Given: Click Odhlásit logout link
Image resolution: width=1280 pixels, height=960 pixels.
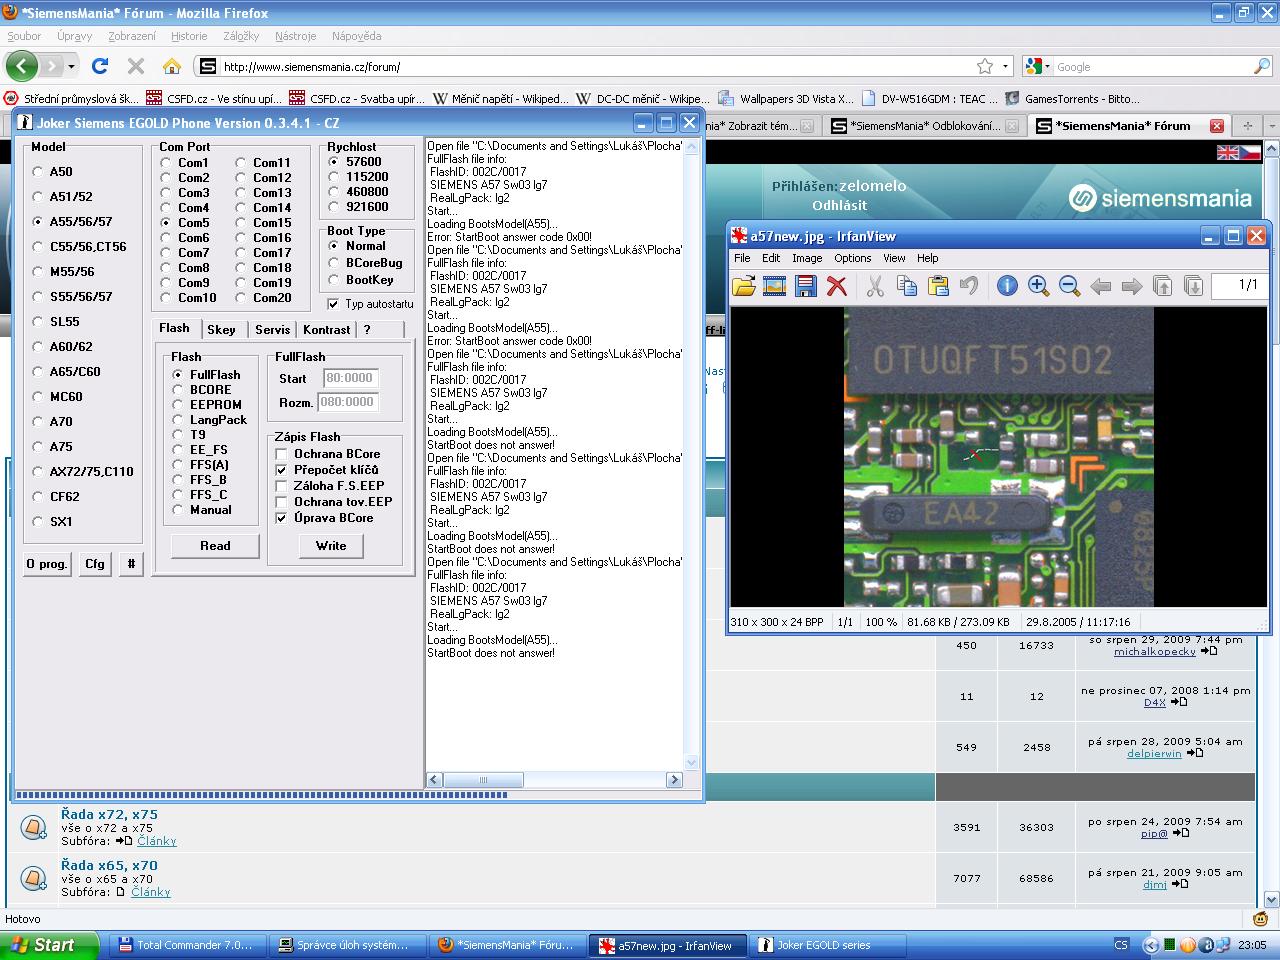Looking at the screenshot, I should [x=840, y=205].
